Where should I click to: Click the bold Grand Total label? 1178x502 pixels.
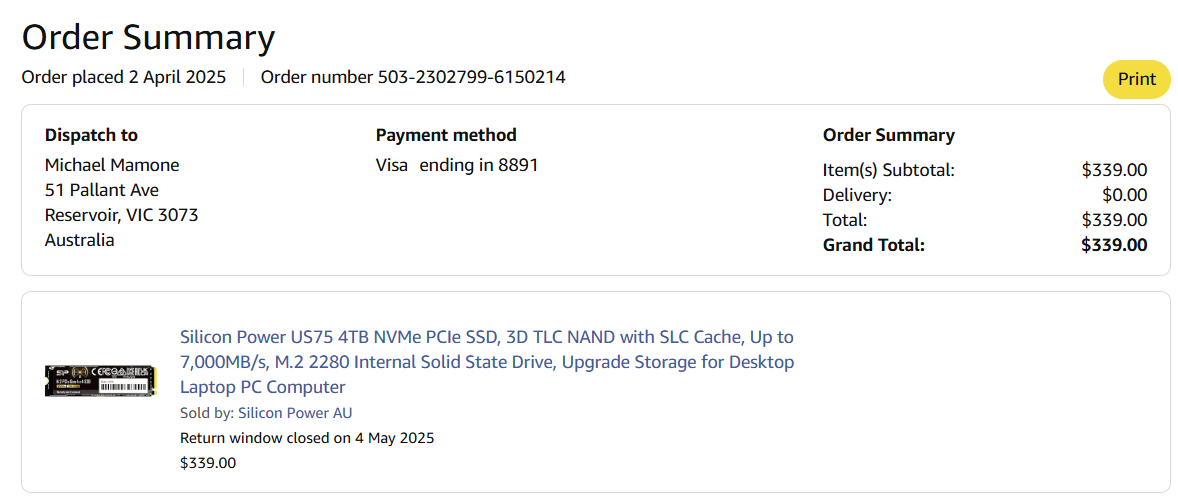point(874,245)
